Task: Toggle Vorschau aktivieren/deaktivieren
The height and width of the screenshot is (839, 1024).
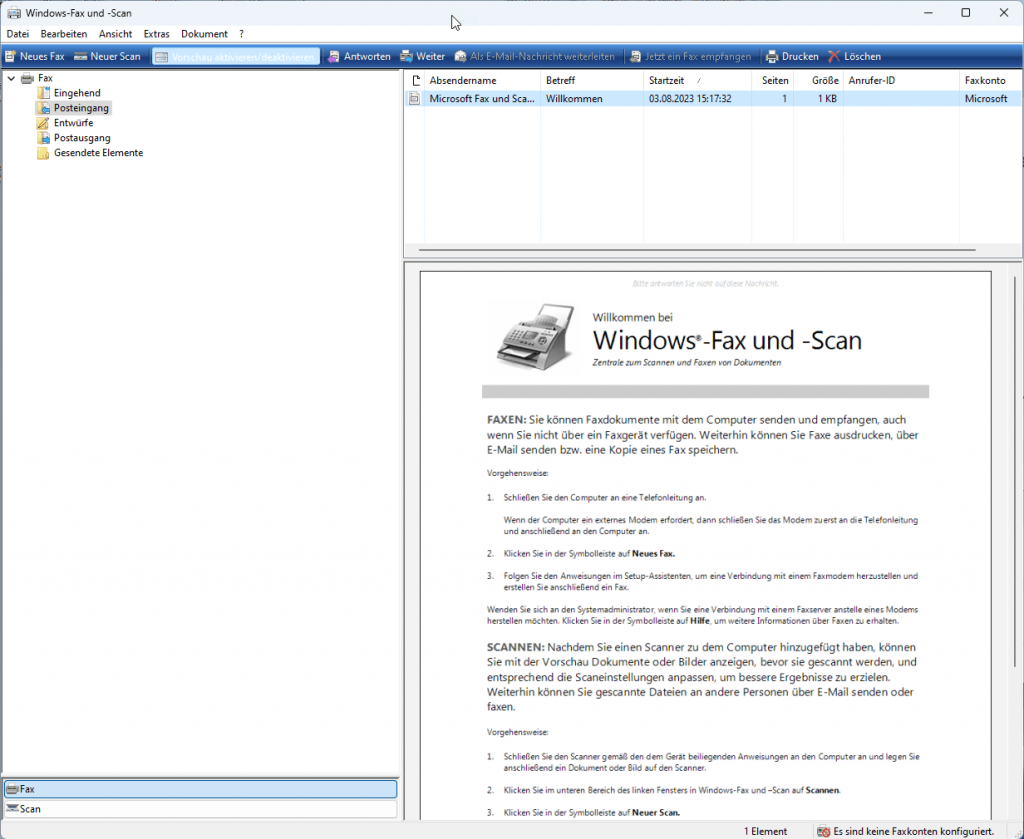Action: (x=235, y=56)
